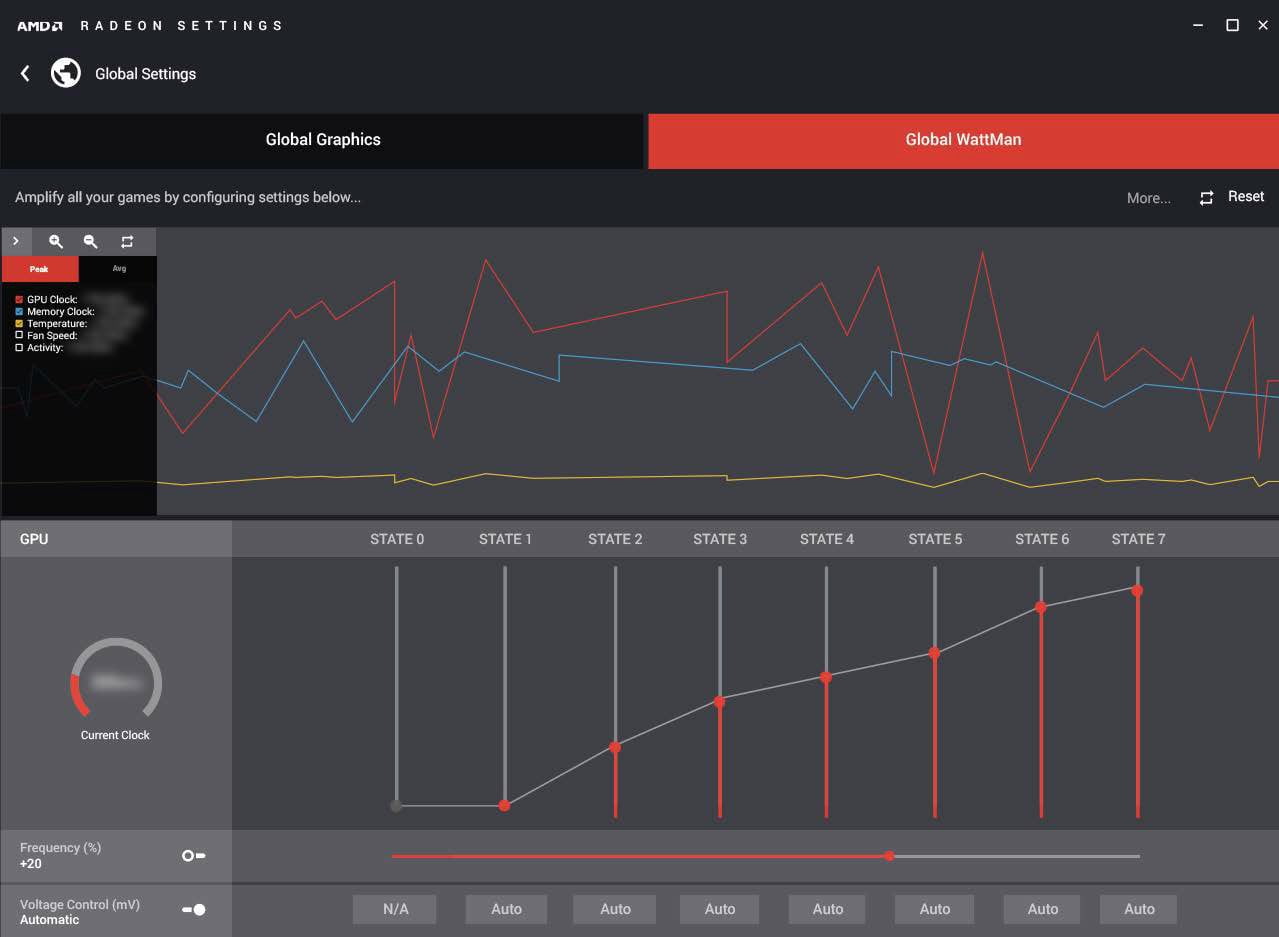Reset graph view icon in graph toolbar
The image size is (1279, 937).
[127, 241]
